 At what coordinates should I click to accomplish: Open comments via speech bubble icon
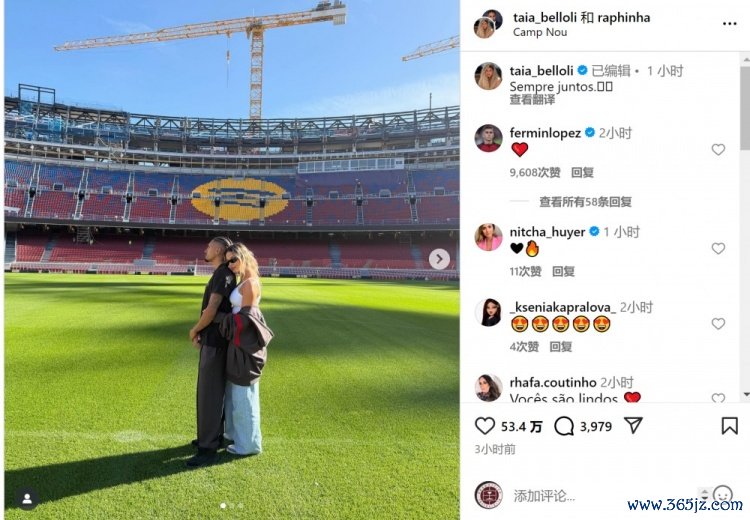click(x=564, y=426)
